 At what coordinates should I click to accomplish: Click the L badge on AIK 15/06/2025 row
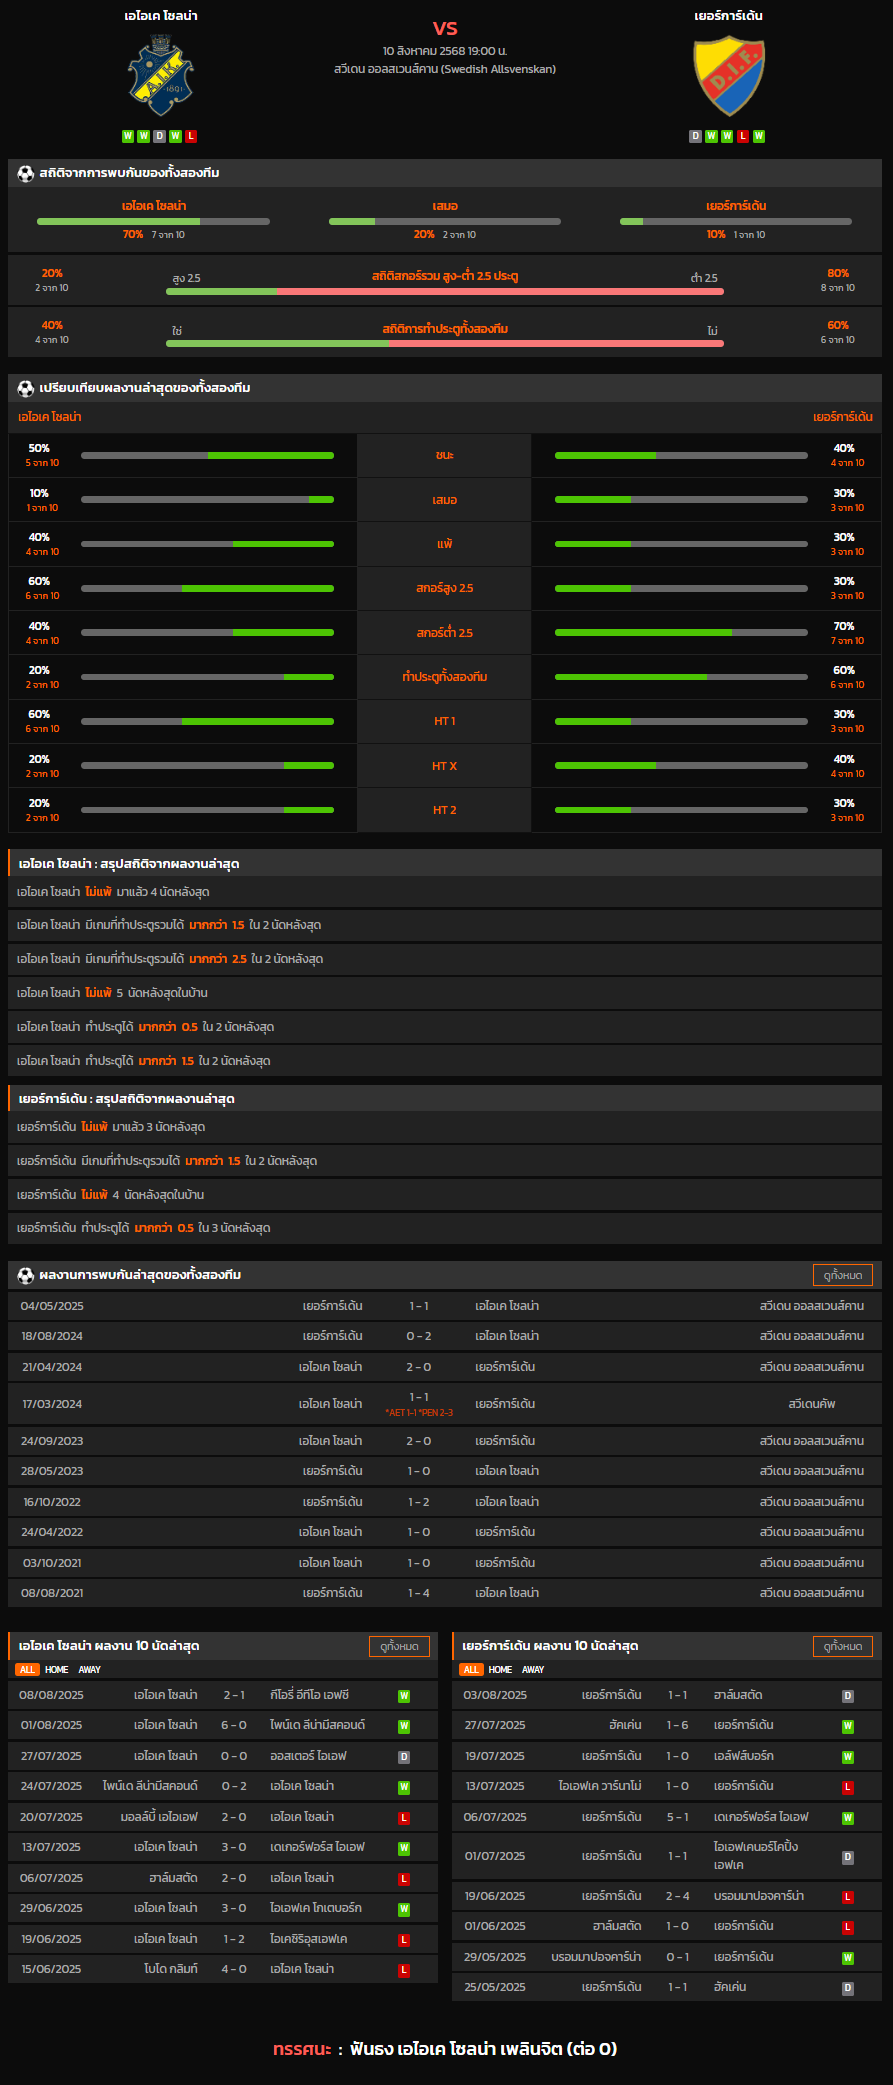click(404, 1970)
